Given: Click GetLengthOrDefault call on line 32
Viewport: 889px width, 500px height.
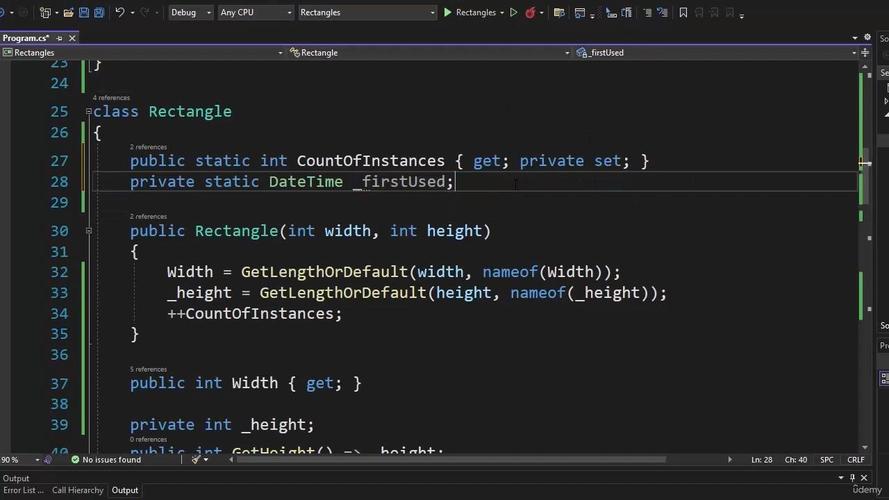Looking at the screenshot, I should tap(324, 272).
